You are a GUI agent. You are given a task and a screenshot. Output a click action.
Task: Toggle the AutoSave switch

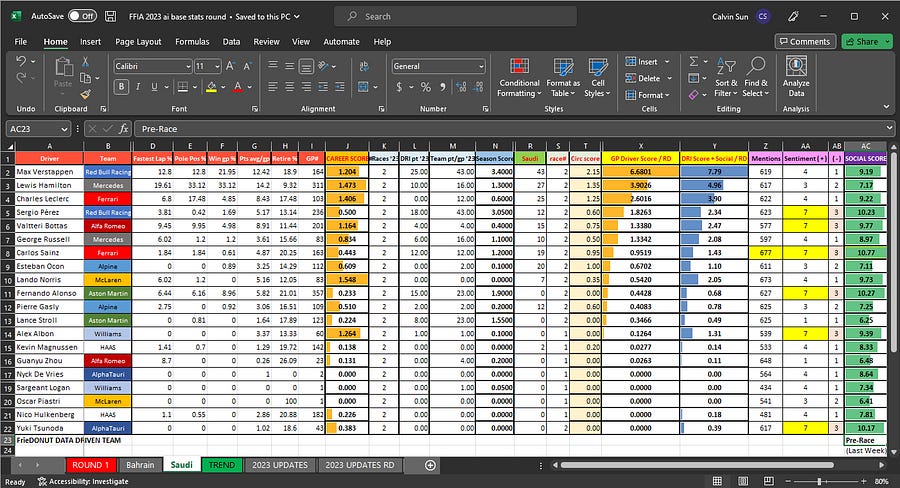coord(82,16)
